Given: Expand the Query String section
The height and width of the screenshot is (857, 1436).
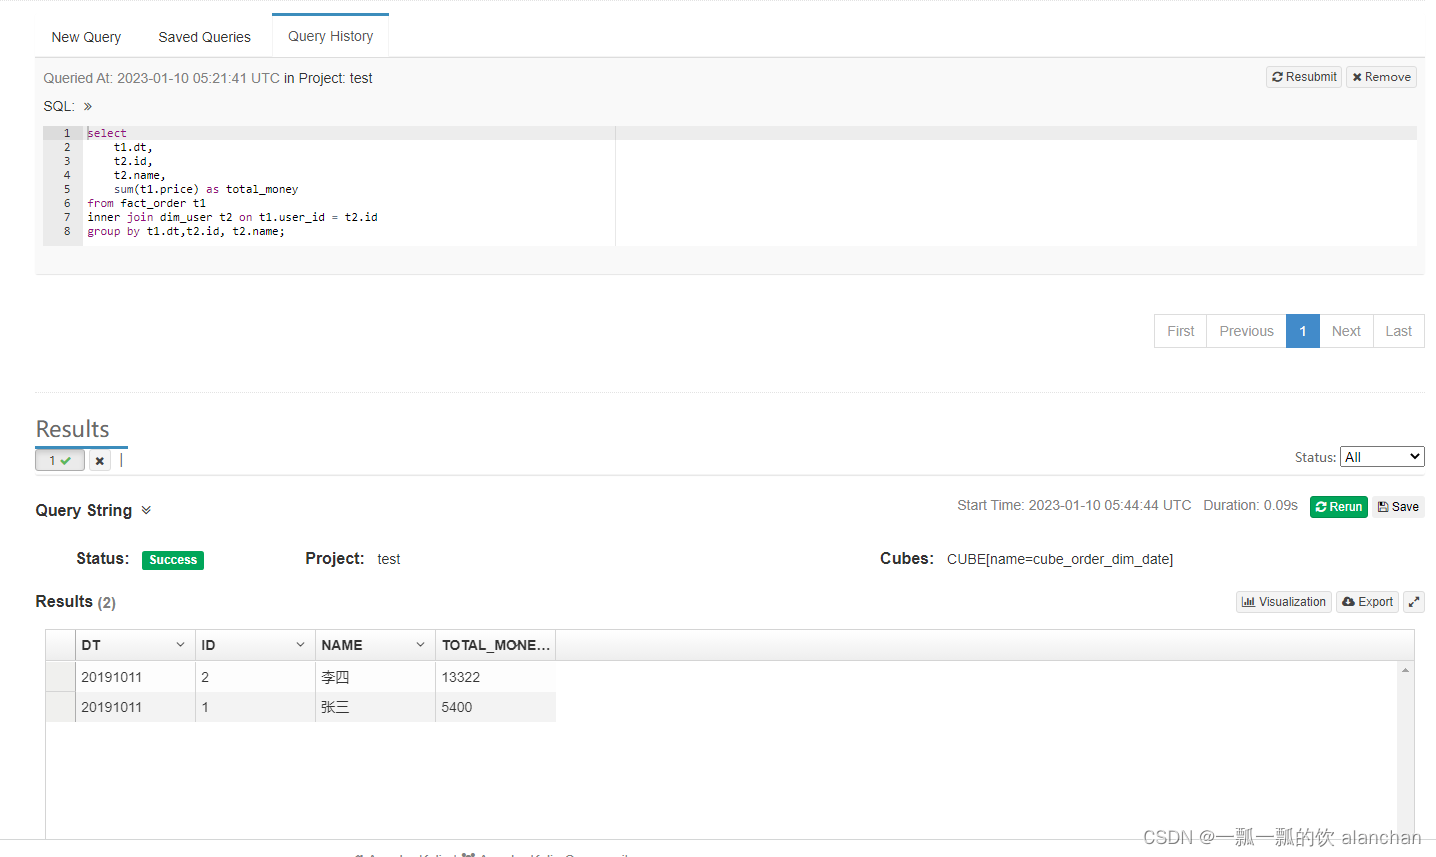Looking at the screenshot, I should point(146,510).
